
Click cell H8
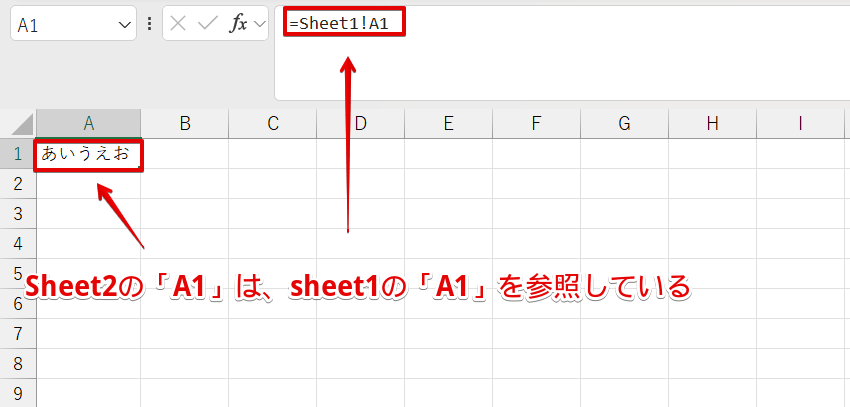coord(712,364)
